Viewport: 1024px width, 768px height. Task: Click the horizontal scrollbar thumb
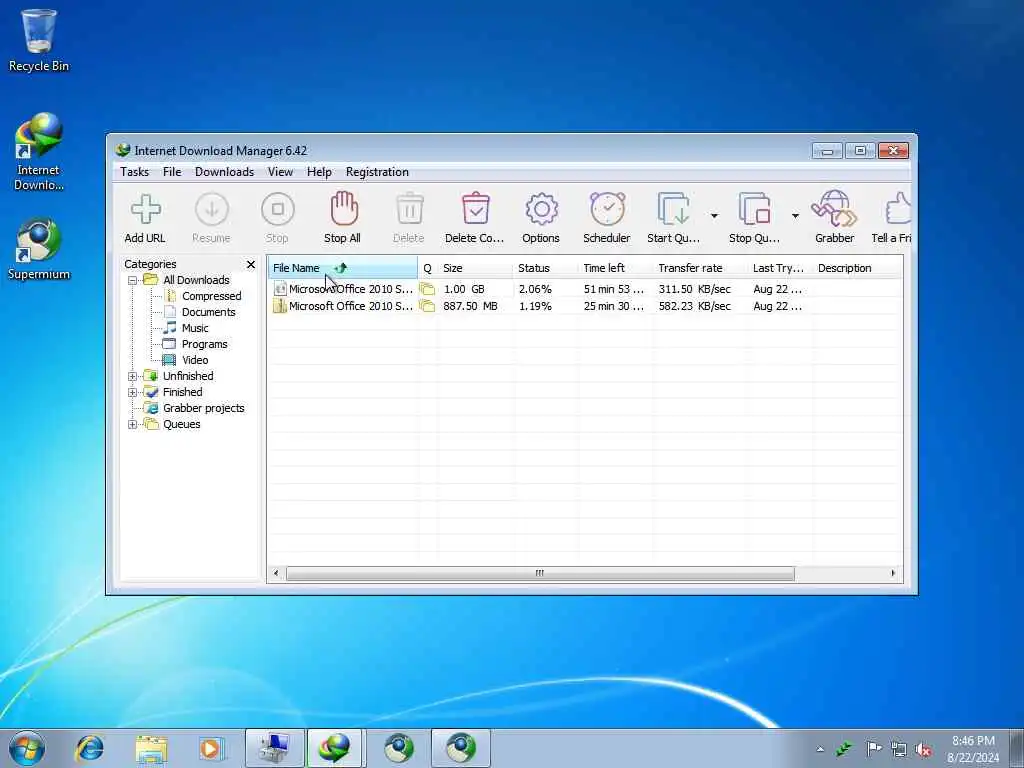[540, 573]
